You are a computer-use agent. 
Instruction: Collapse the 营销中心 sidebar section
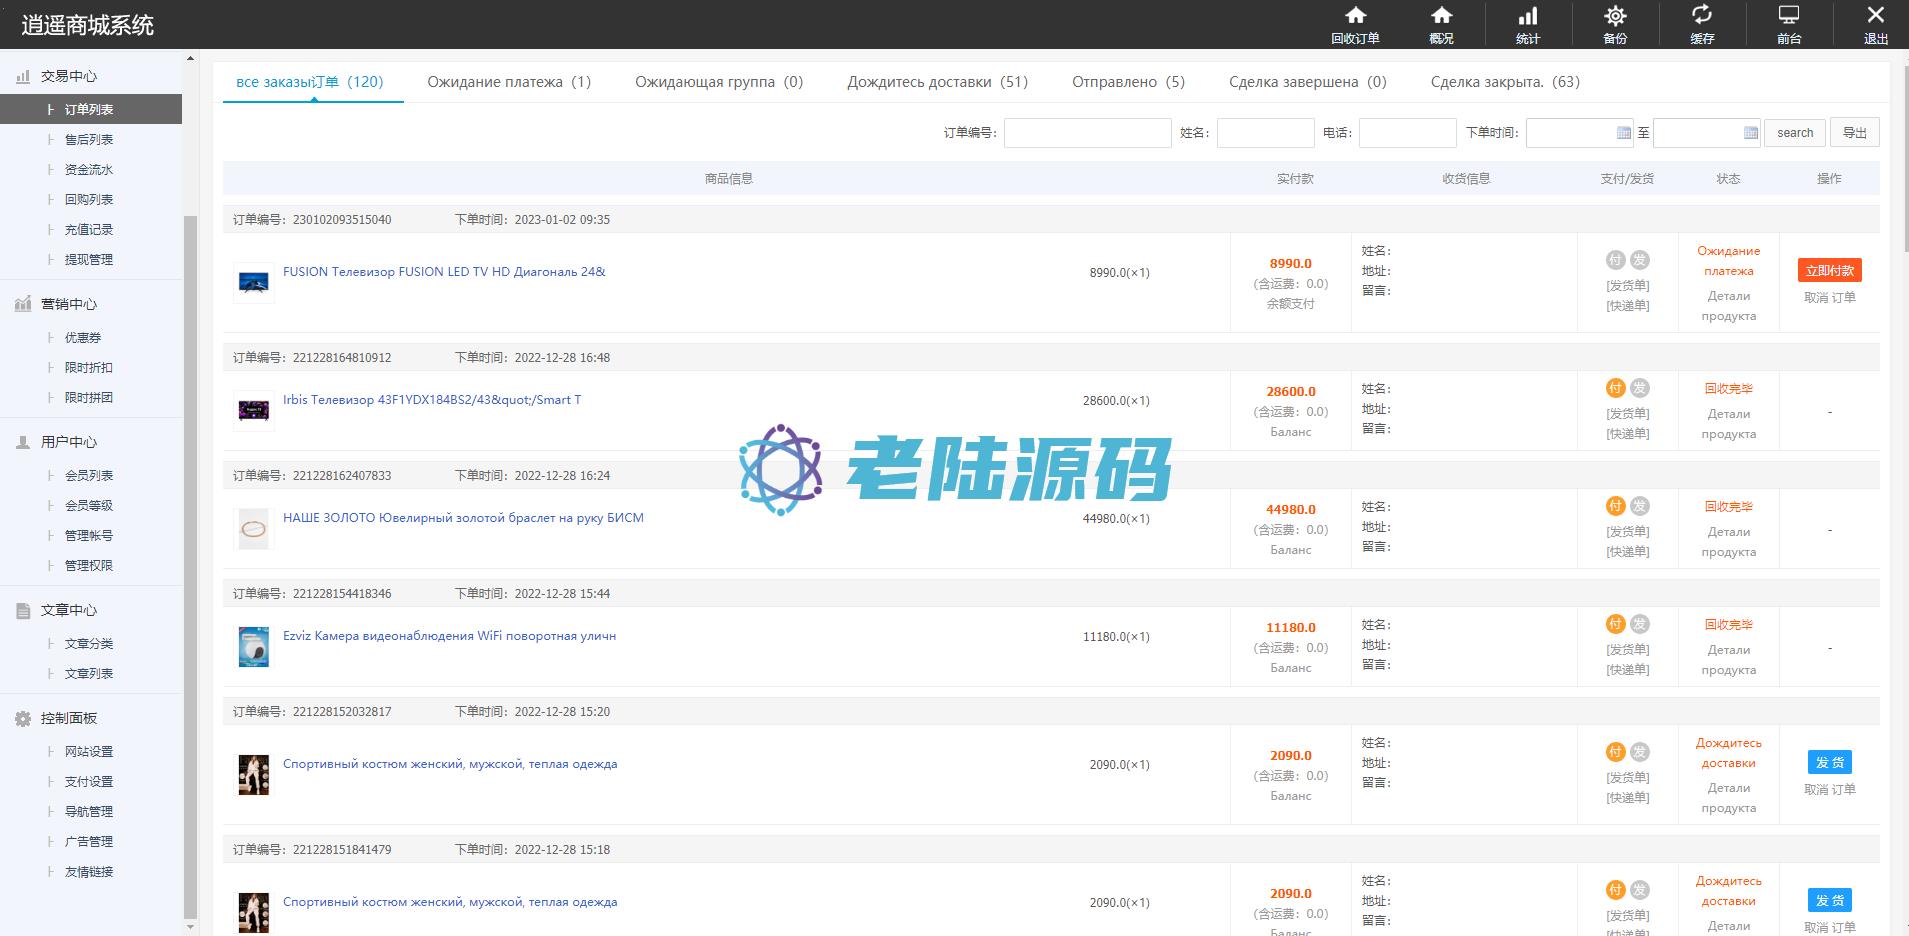68,304
